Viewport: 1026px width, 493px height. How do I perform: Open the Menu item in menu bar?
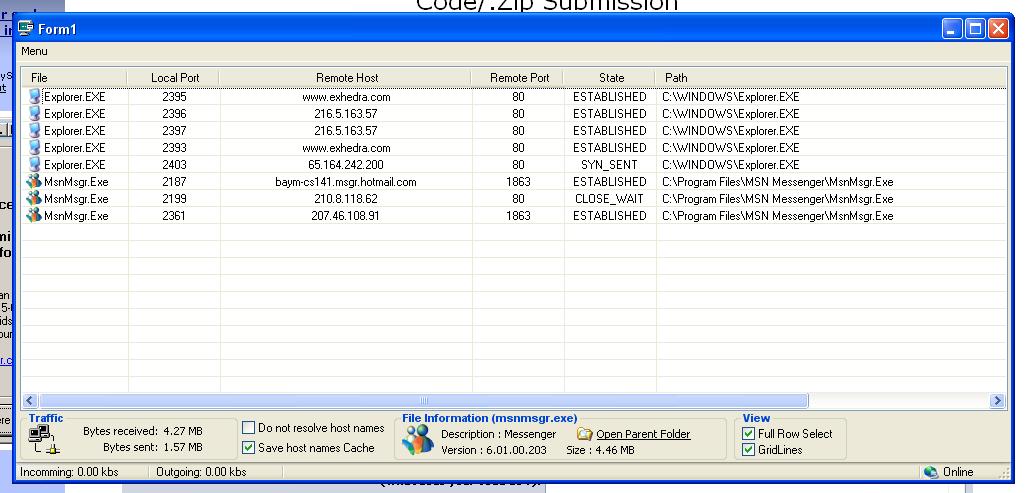point(34,51)
